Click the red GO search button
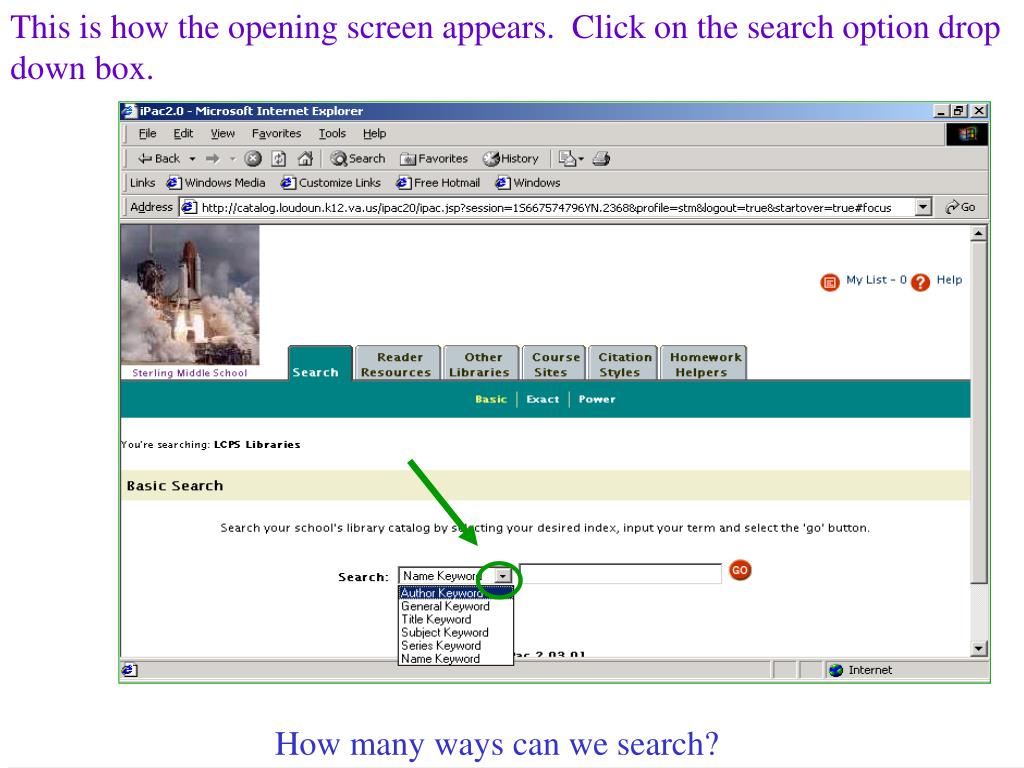Screen dimensions: 1024x768 tap(739, 570)
